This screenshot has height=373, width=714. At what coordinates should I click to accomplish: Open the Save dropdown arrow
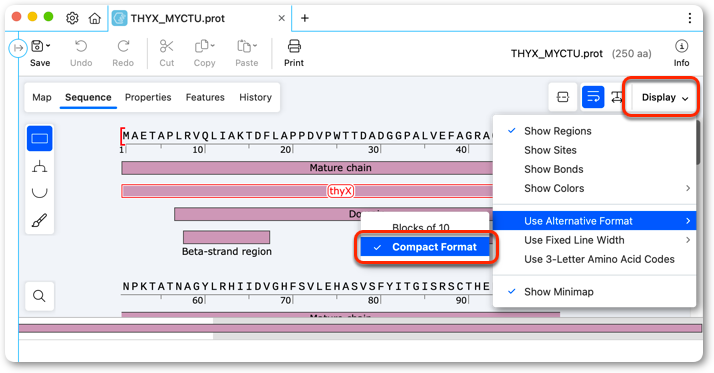tap(48, 46)
